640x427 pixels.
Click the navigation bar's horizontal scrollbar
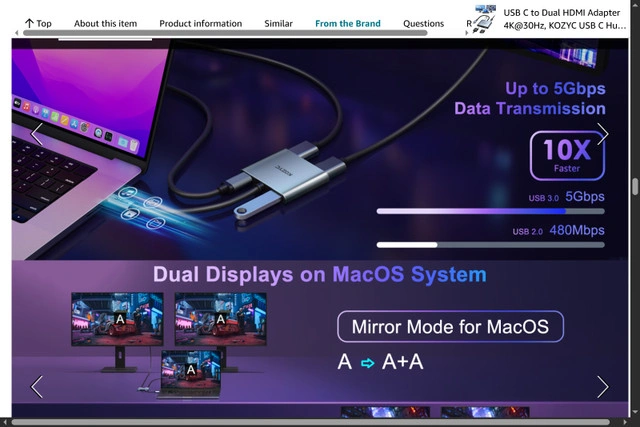point(240,33)
